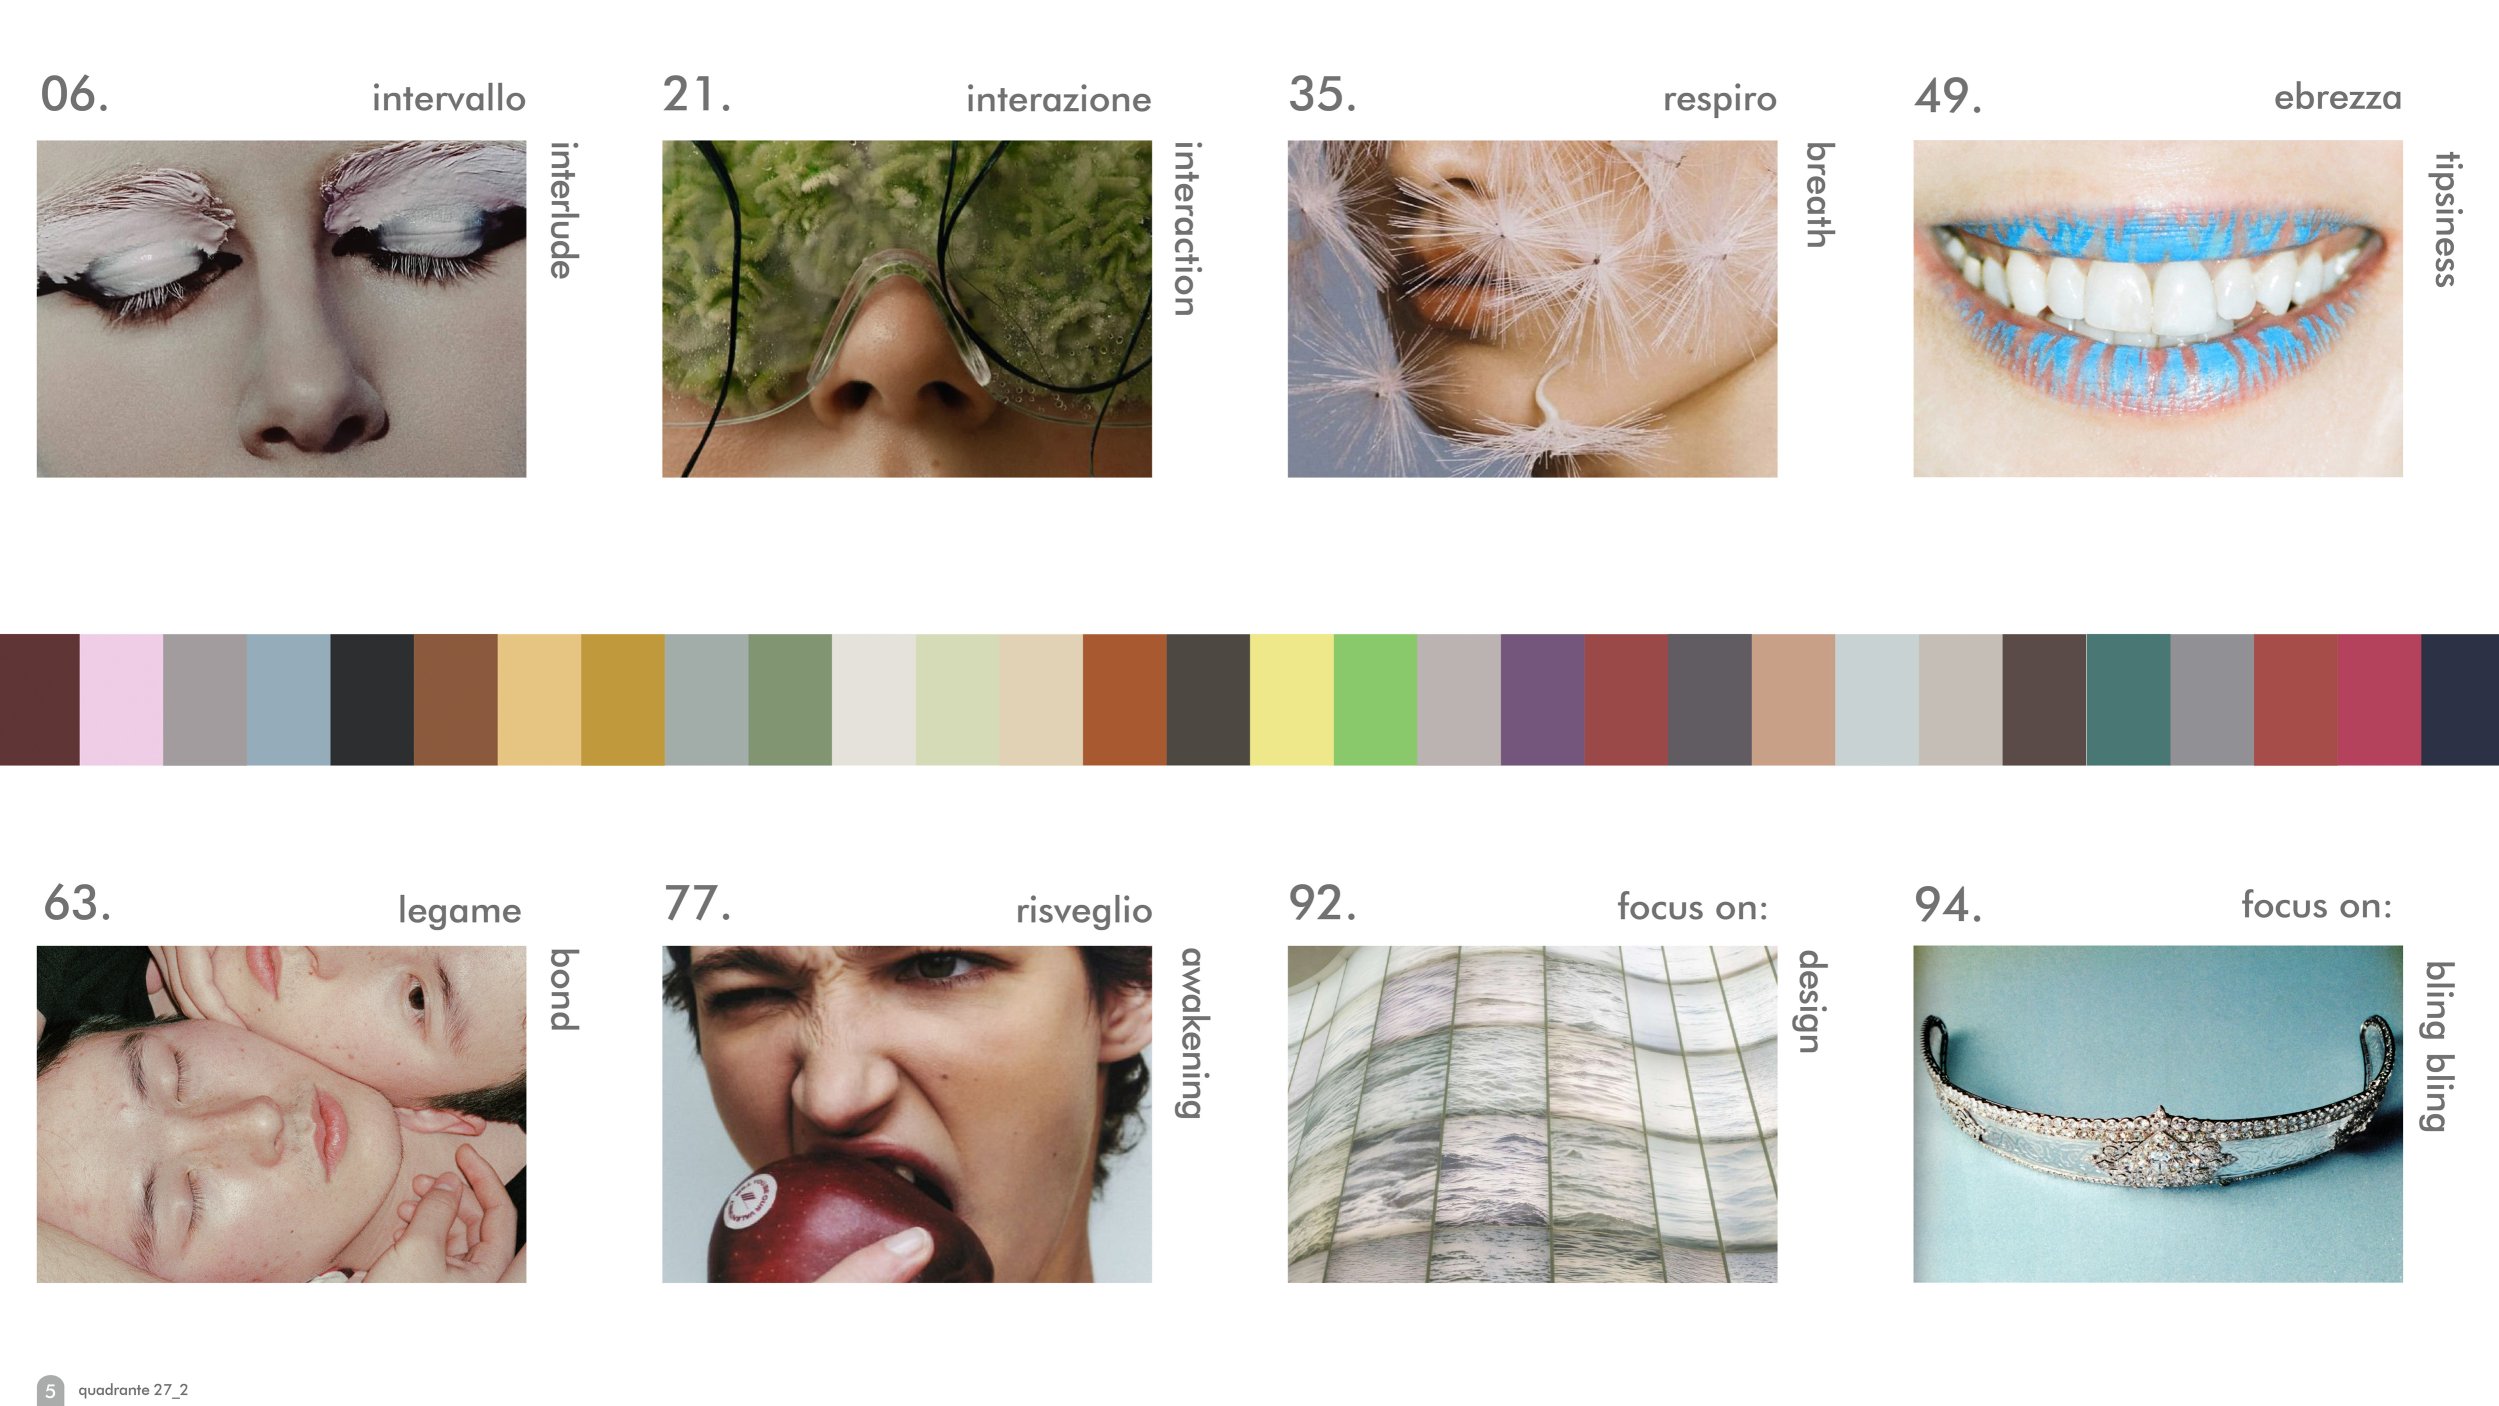Select the purple color swatch
This screenshot has width=2499, height=1406.
1542,700
